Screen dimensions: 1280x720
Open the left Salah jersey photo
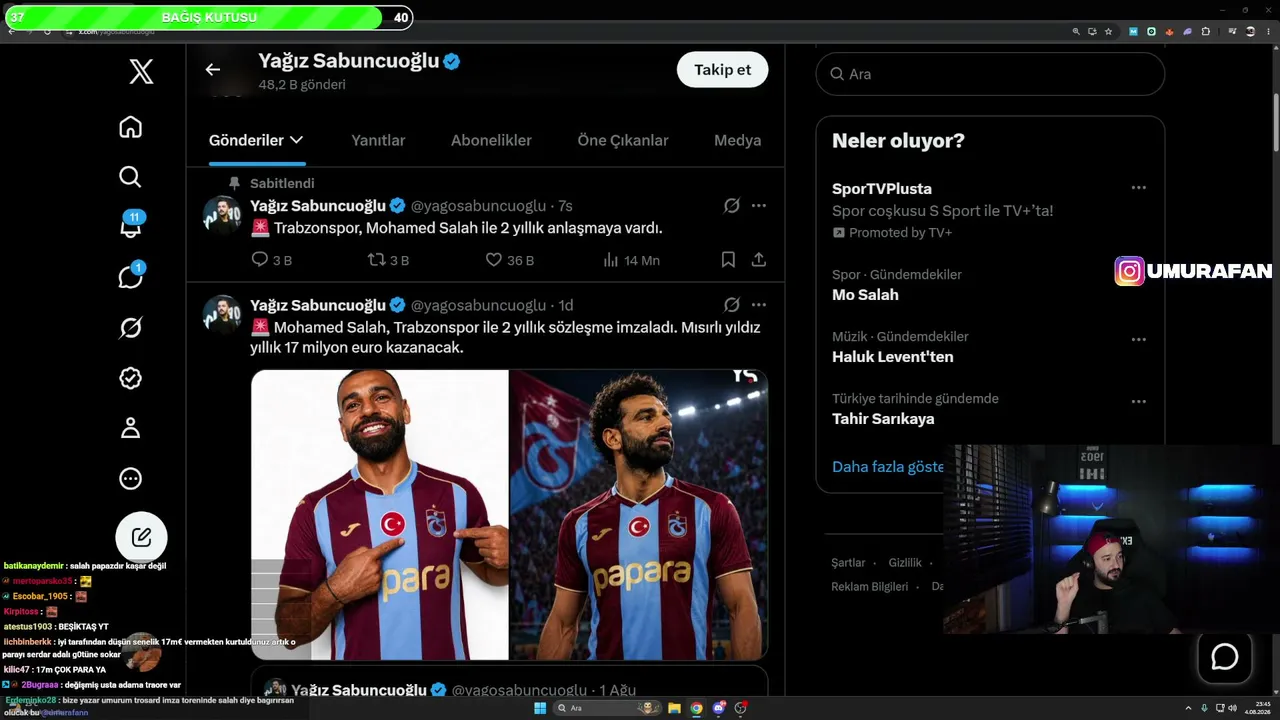point(380,515)
